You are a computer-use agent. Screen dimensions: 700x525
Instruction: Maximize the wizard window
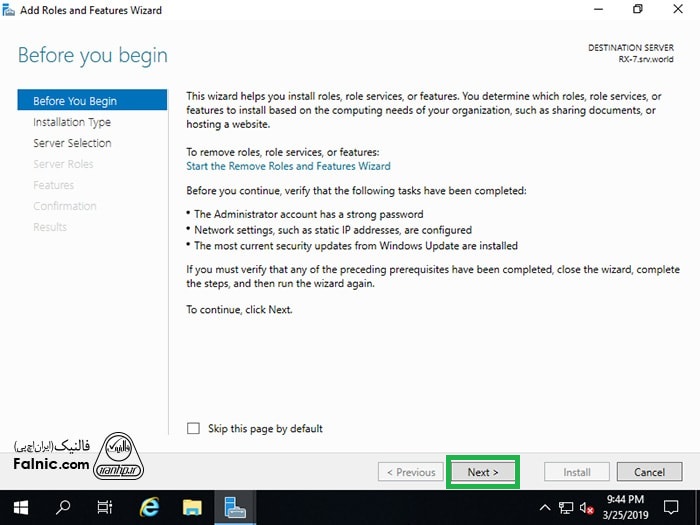pyautogui.click(x=638, y=10)
